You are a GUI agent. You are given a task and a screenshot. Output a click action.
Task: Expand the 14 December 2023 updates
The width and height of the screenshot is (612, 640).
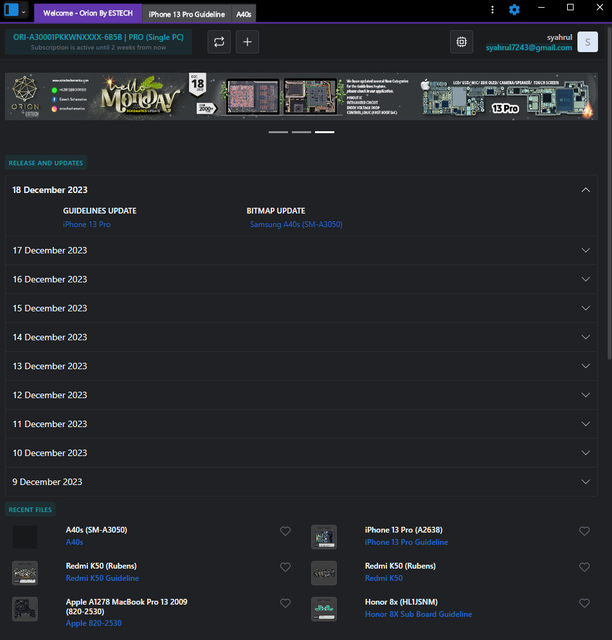point(585,337)
